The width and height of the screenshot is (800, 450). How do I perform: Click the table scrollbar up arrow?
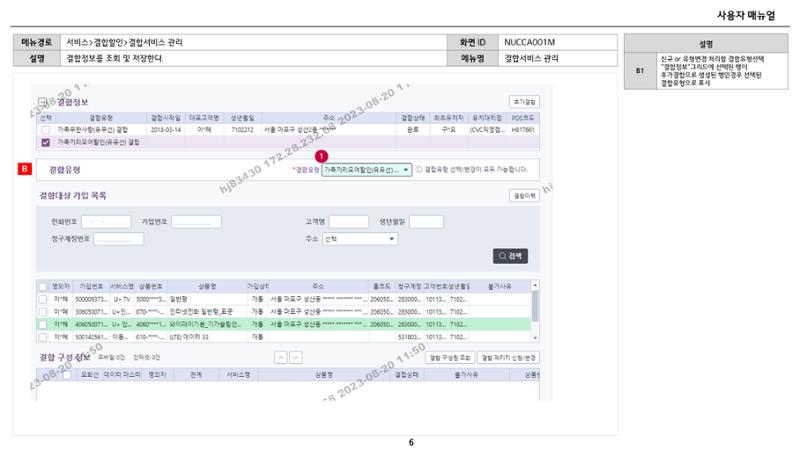tap(535, 286)
